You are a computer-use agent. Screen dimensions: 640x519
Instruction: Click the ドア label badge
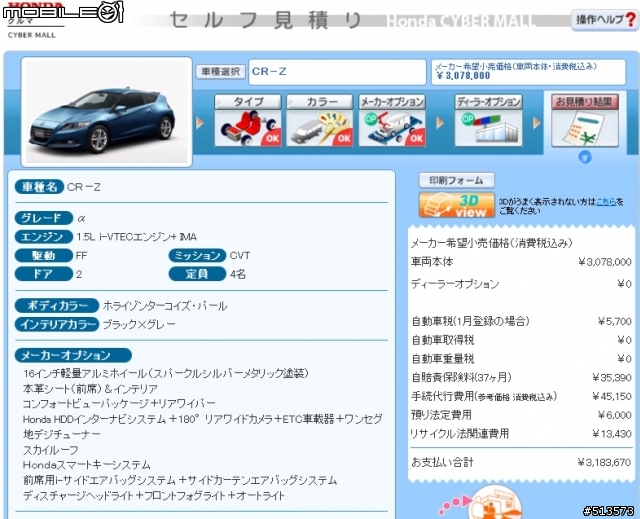[x=44, y=274]
